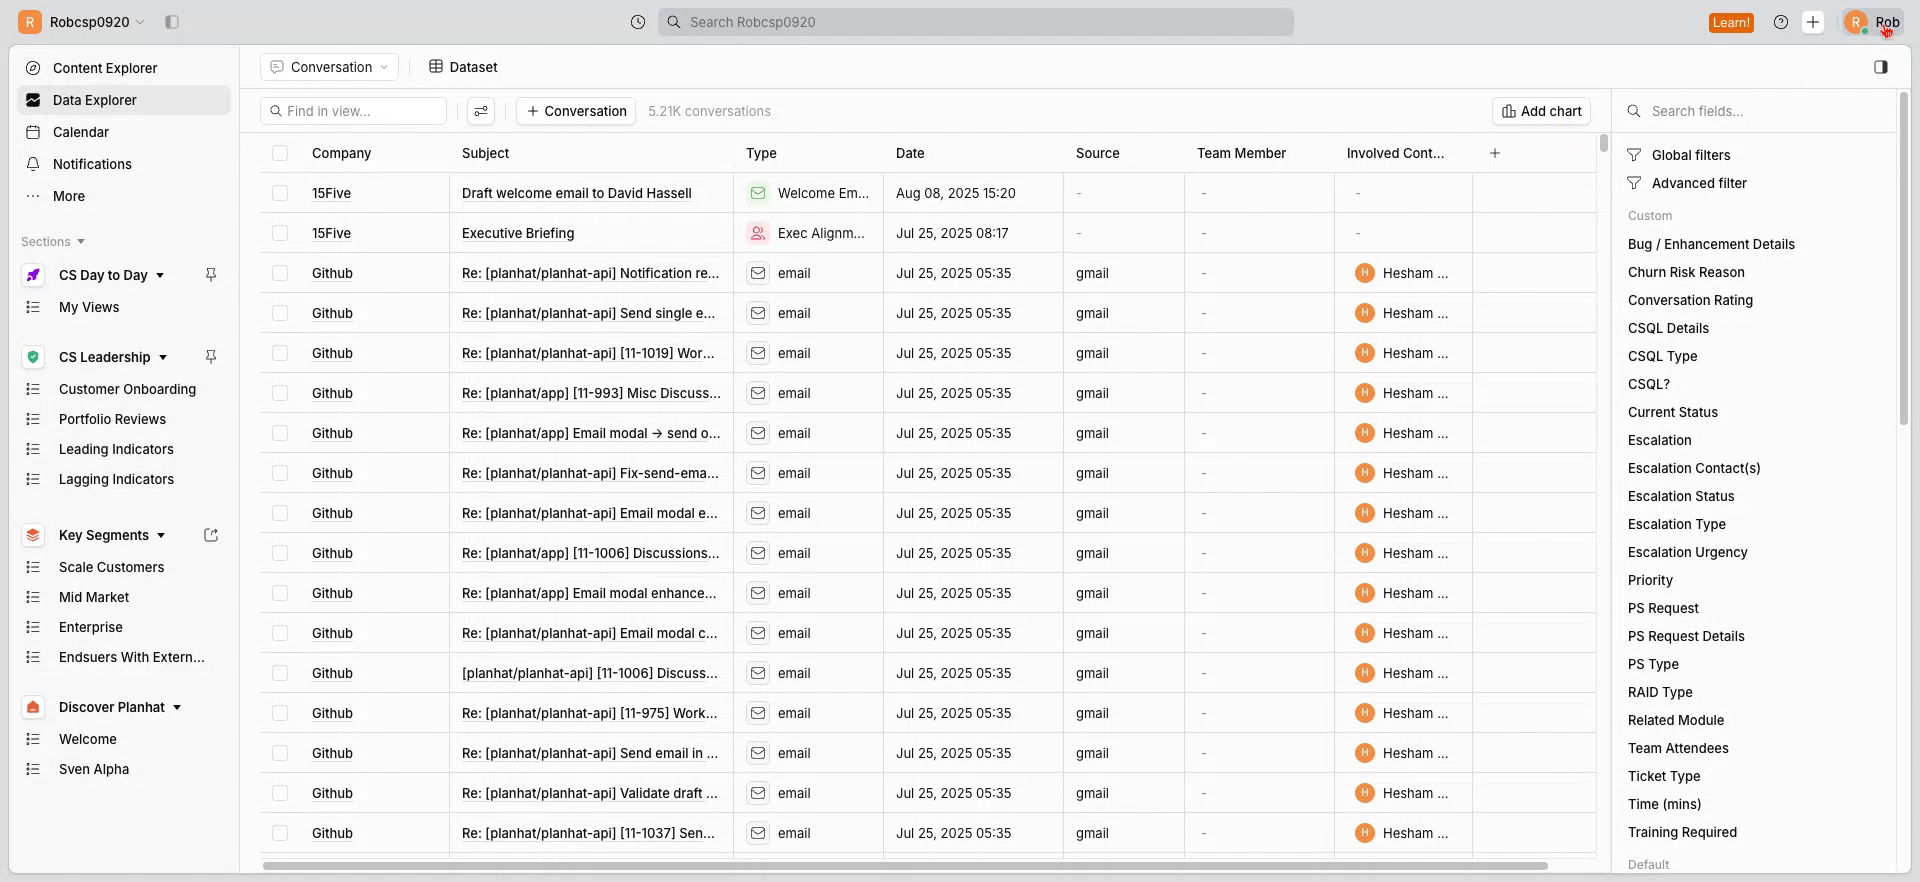Check the [11-1019] Wor... row checkbox
Image resolution: width=1920 pixels, height=882 pixels.
(x=280, y=353)
